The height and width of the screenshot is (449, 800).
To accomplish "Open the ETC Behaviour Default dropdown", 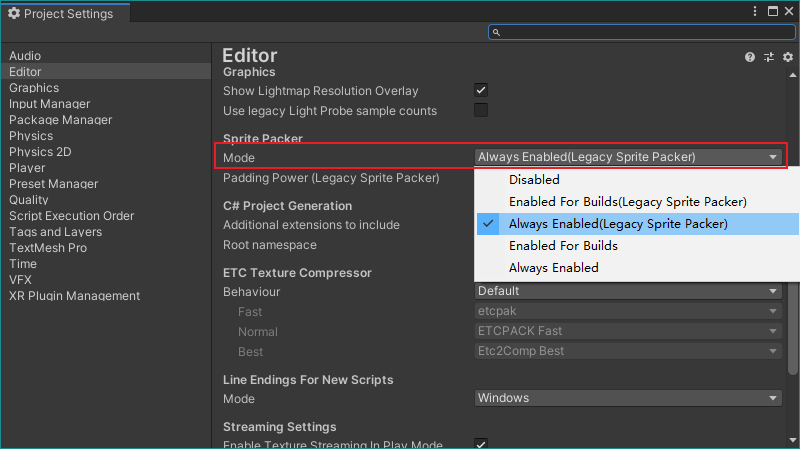I will [628, 291].
